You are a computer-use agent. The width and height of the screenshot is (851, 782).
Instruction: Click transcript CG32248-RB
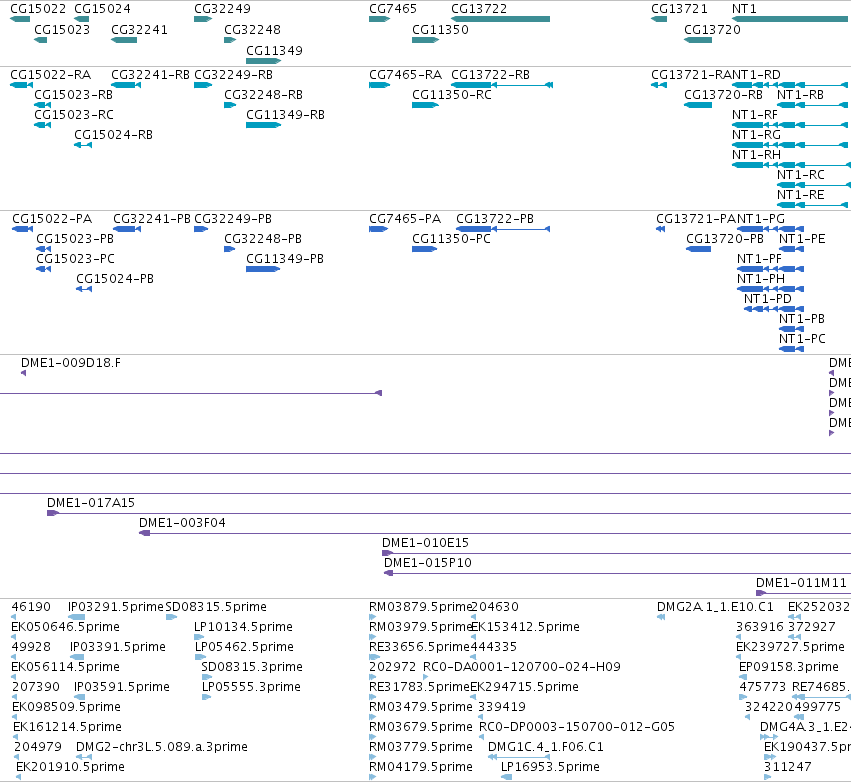pos(263,95)
